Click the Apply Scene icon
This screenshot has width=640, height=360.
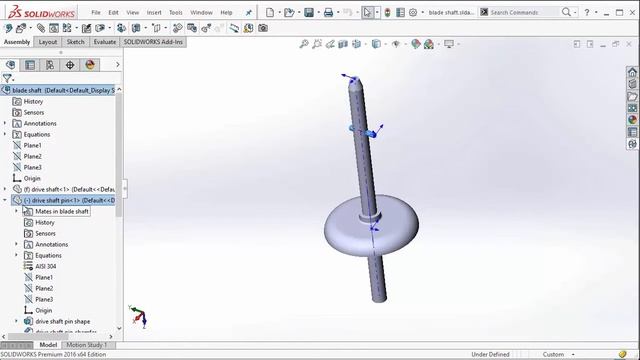click(x=429, y=44)
